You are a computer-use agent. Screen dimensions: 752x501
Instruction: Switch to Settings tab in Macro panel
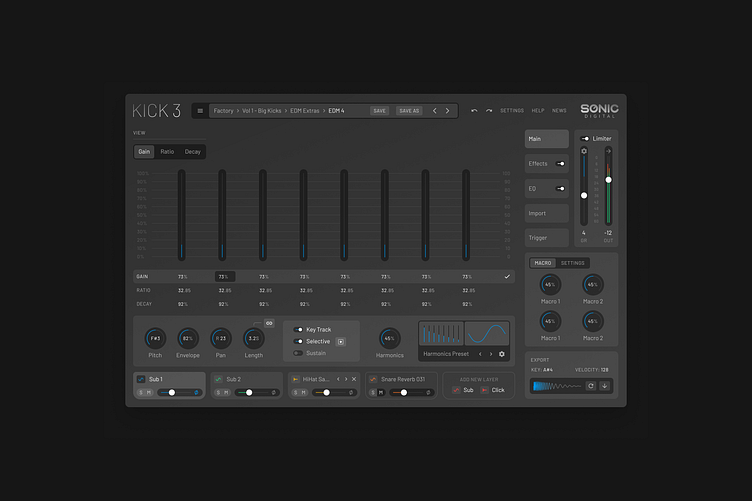click(573, 263)
